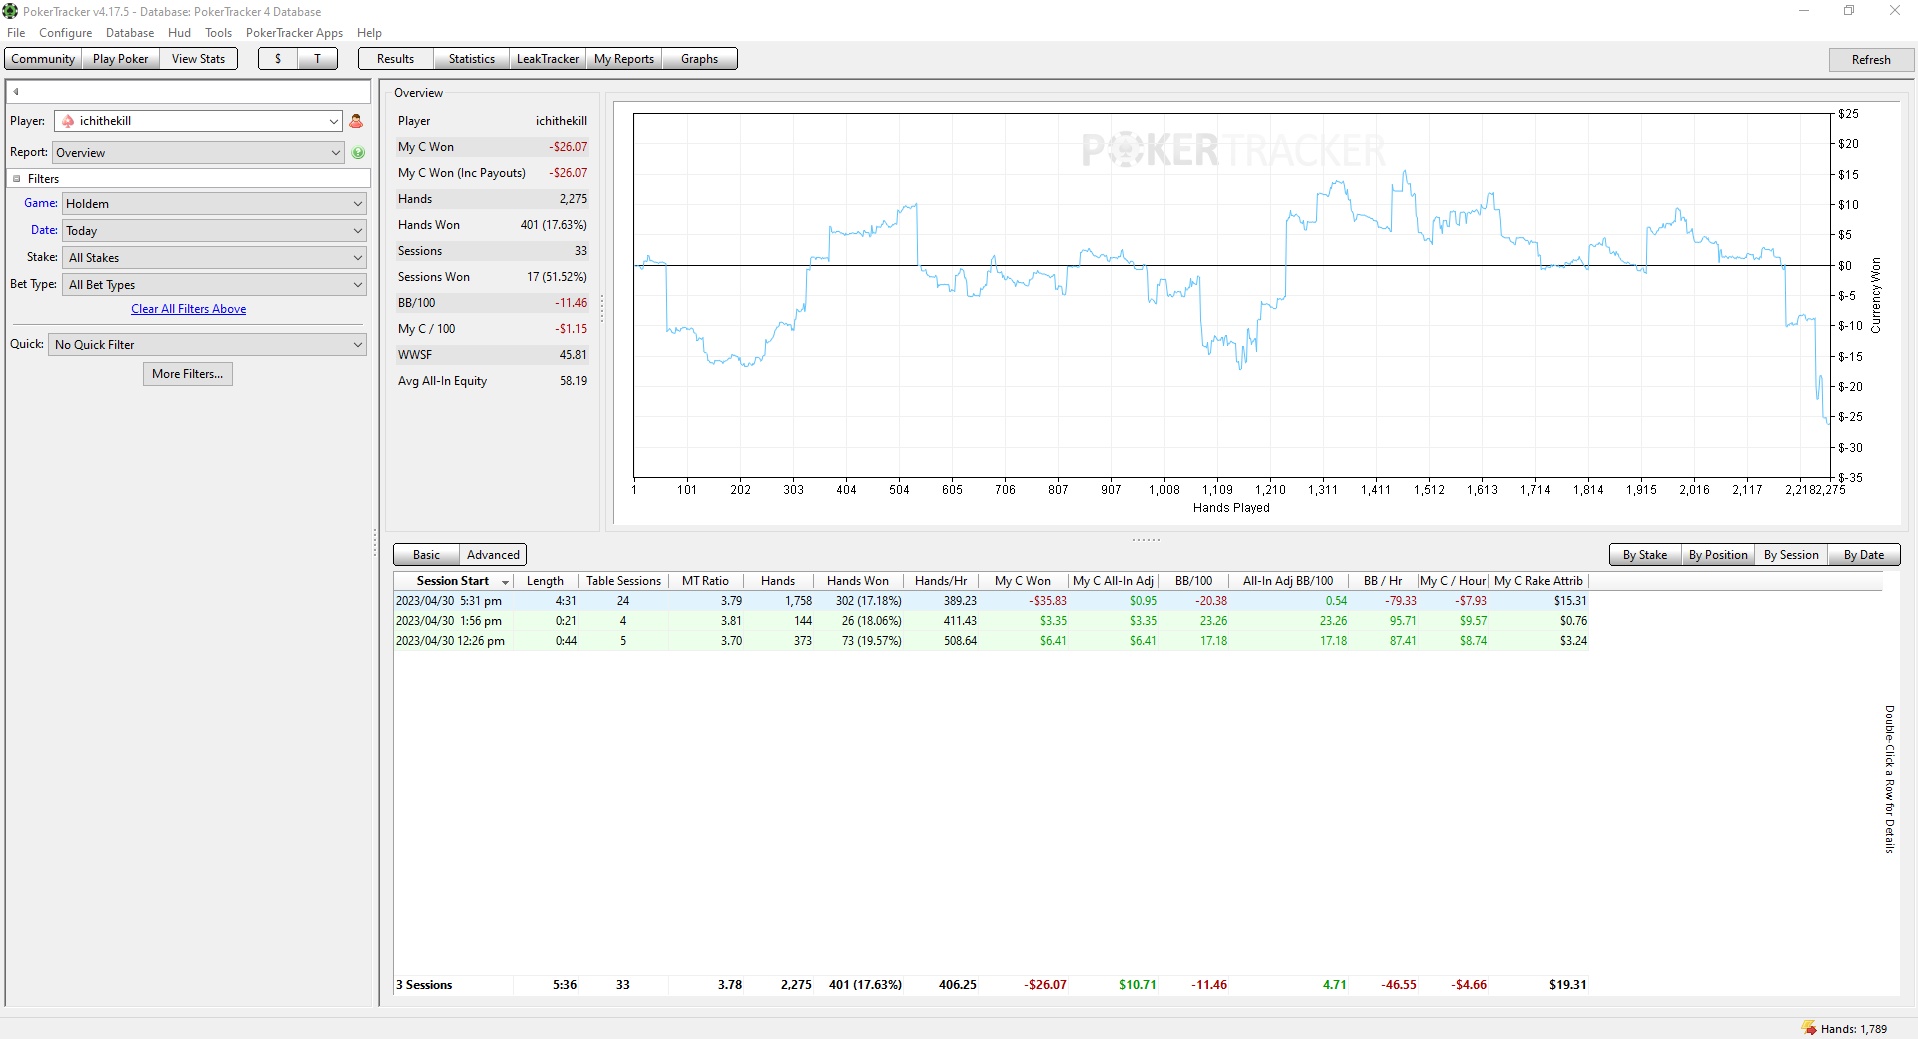The height and width of the screenshot is (1039, 1918).
Task: Click the PokerTracker app logo icon
Action: (x=11, y=11)
